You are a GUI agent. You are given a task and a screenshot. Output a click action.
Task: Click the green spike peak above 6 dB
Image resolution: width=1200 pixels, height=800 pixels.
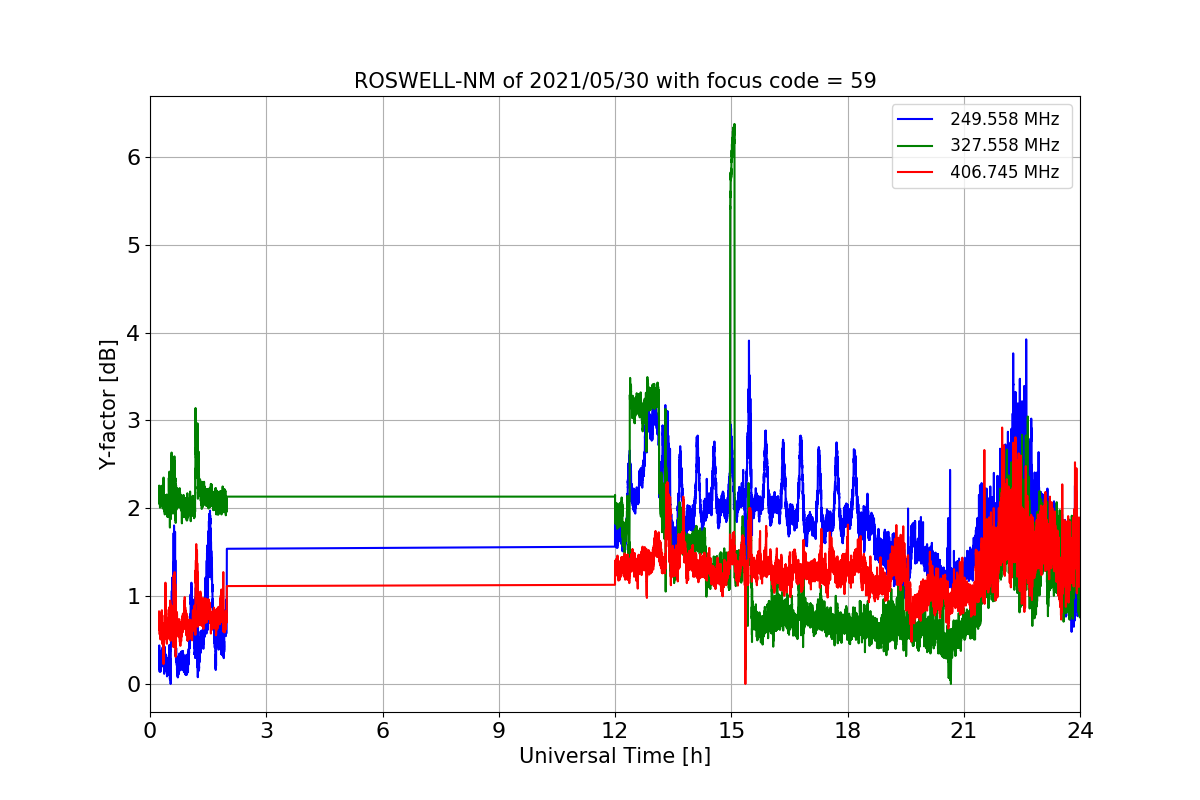click(x=734, y=126)
